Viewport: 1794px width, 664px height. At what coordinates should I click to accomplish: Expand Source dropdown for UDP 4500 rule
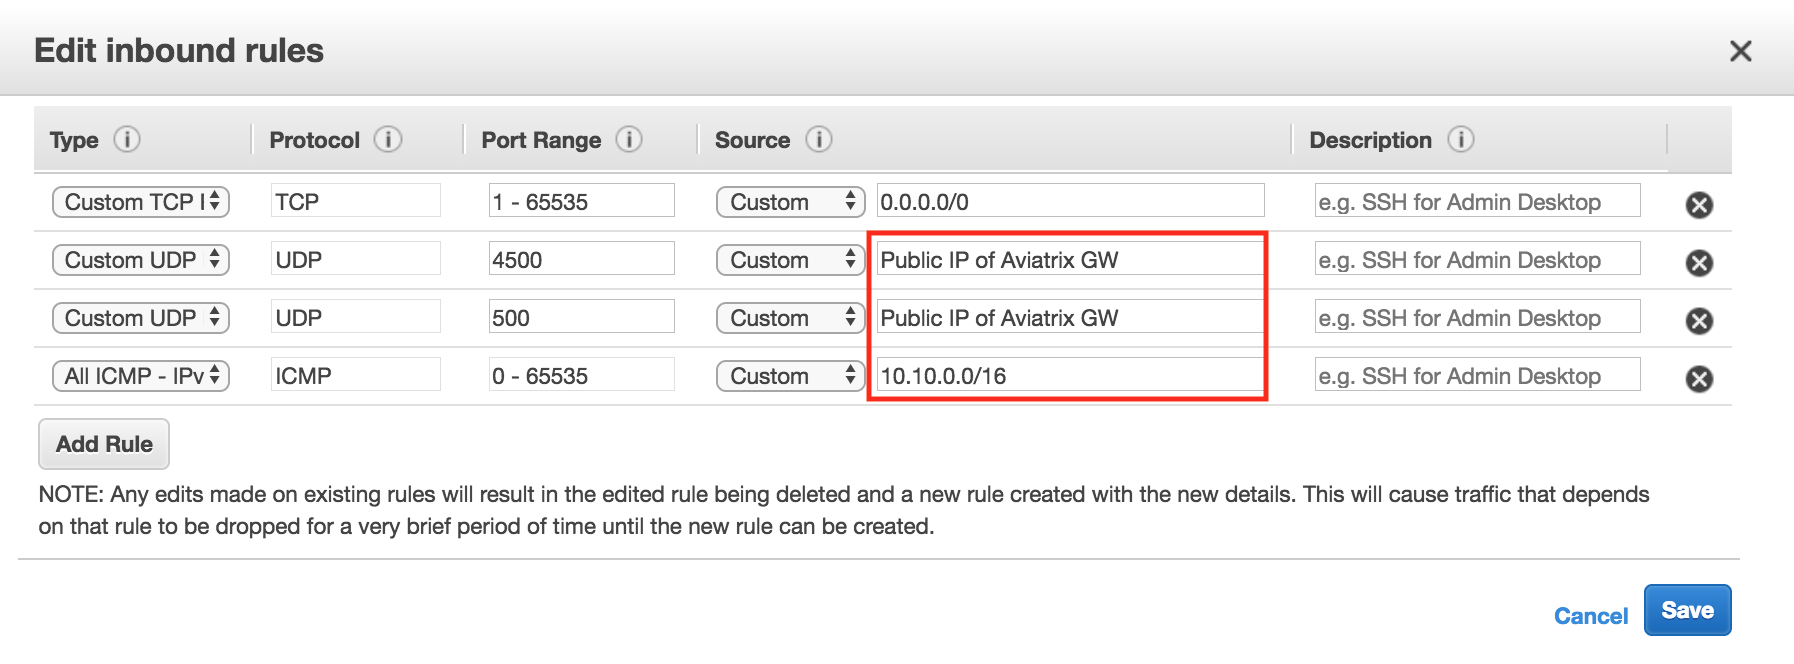[790, 260]
